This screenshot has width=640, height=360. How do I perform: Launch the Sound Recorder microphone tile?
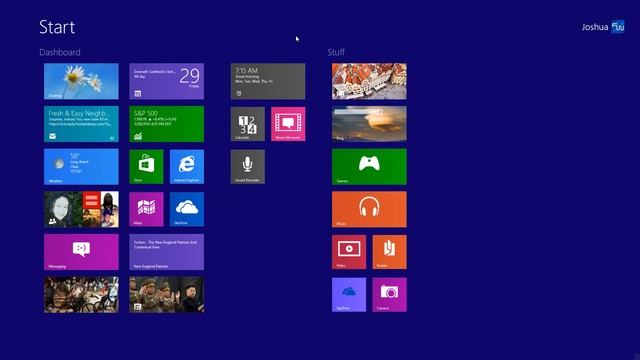(x=247, y=167)
